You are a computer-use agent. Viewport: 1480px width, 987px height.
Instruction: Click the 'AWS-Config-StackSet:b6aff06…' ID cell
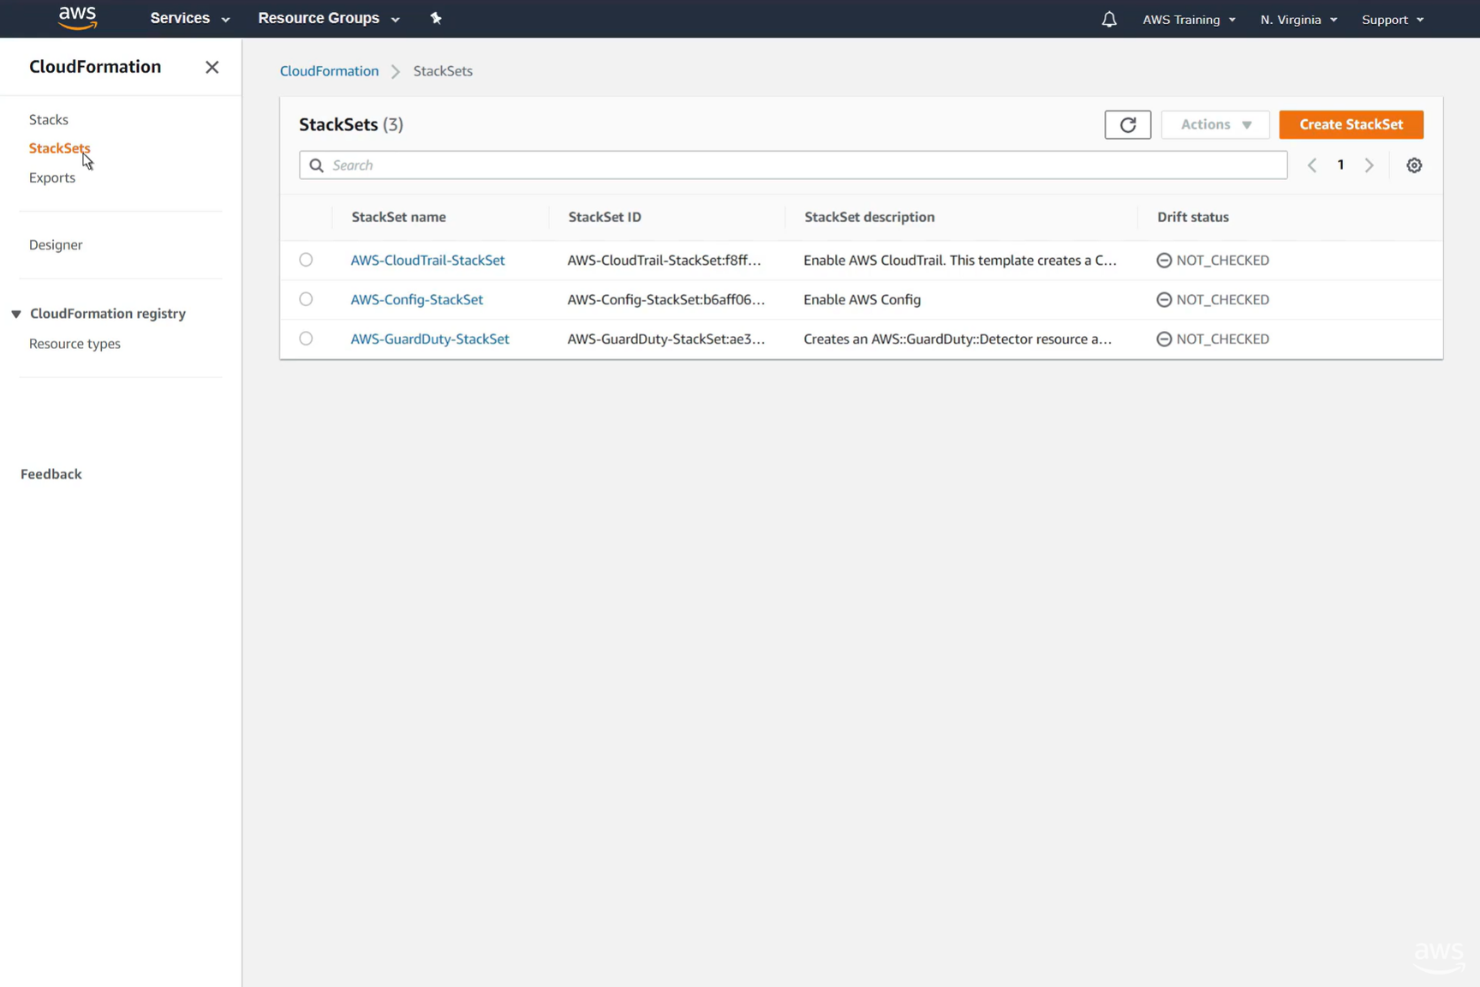[x=666, y=300]
